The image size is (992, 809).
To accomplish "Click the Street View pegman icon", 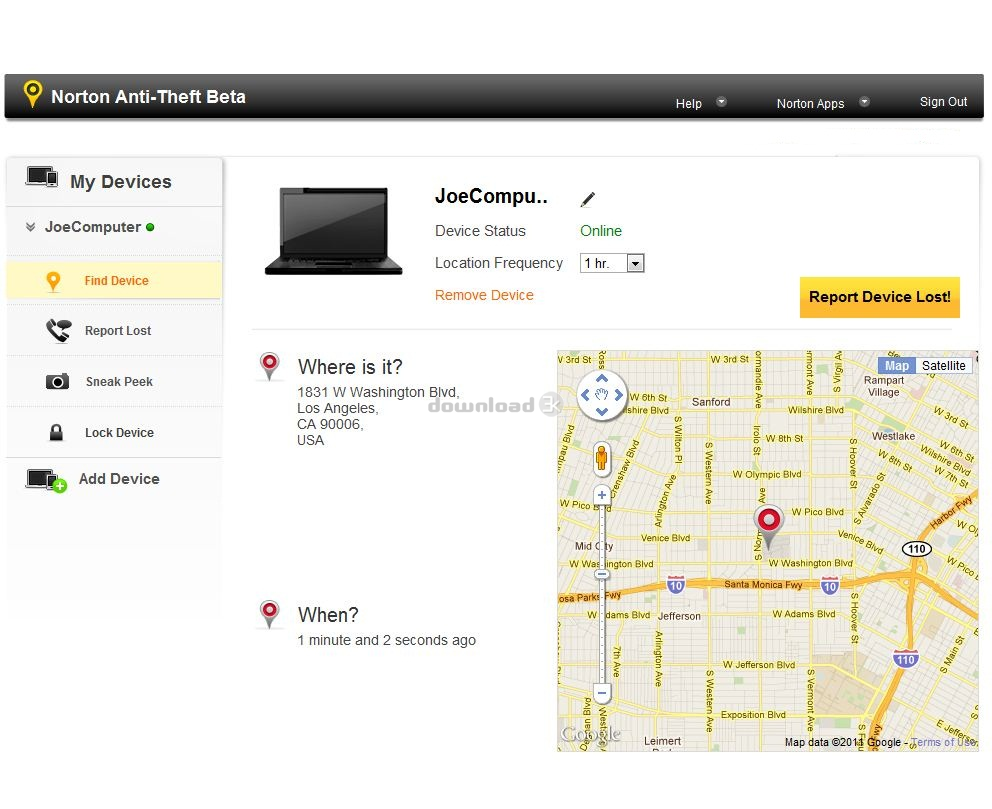I will pyautogui.click(x=602, y=458).
